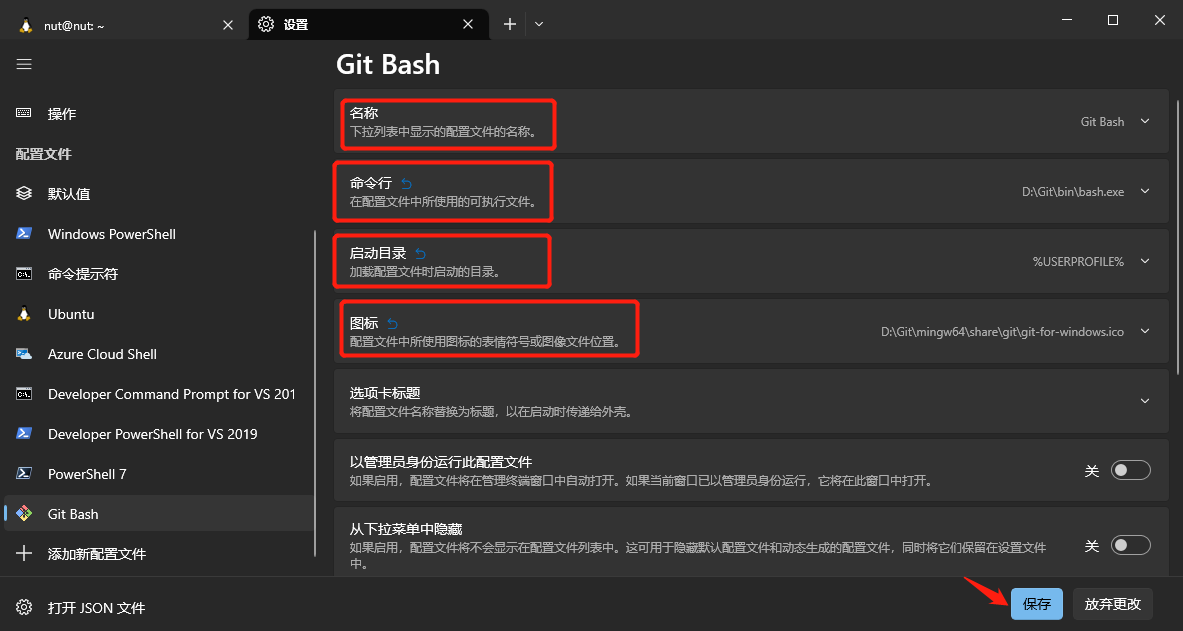Click the plus icon beside 添加新配置文件
1183x631 pixels.
(x=24, y=553)
